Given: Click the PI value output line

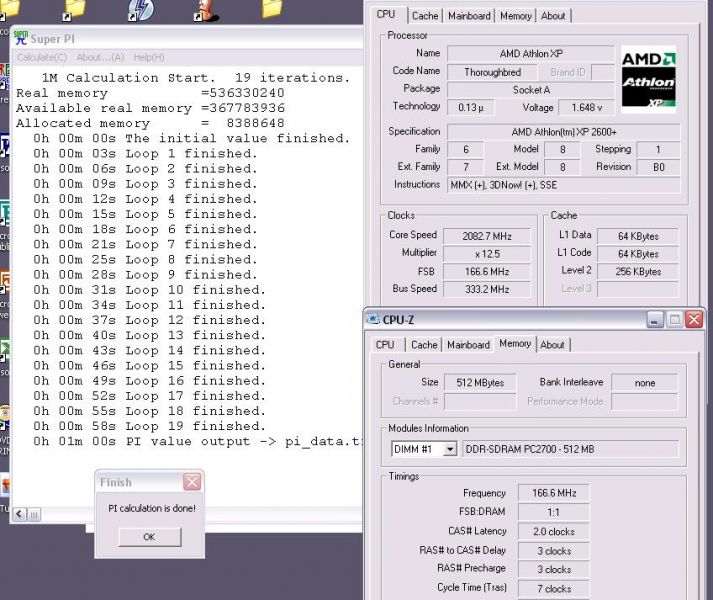Looking at the screenshot, I should pos(198,441).
